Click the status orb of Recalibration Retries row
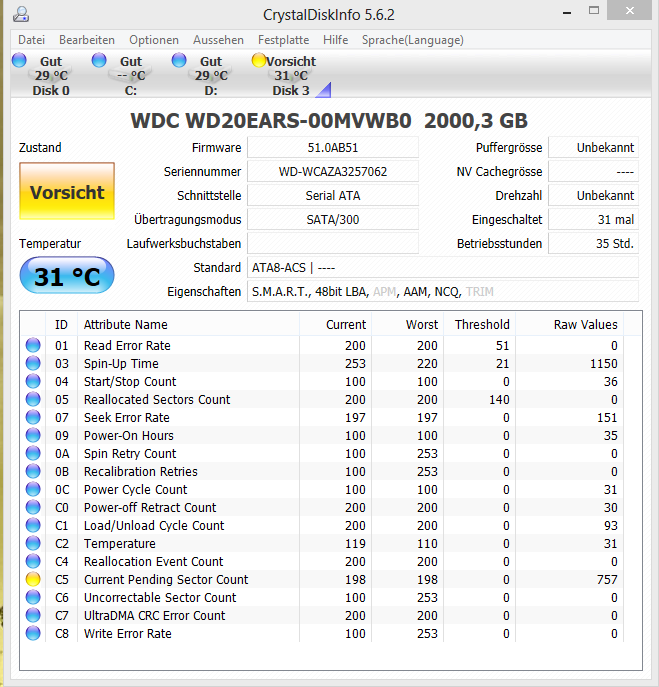The image size is (659, 687). pyautogui.click(x=33, y=471)
